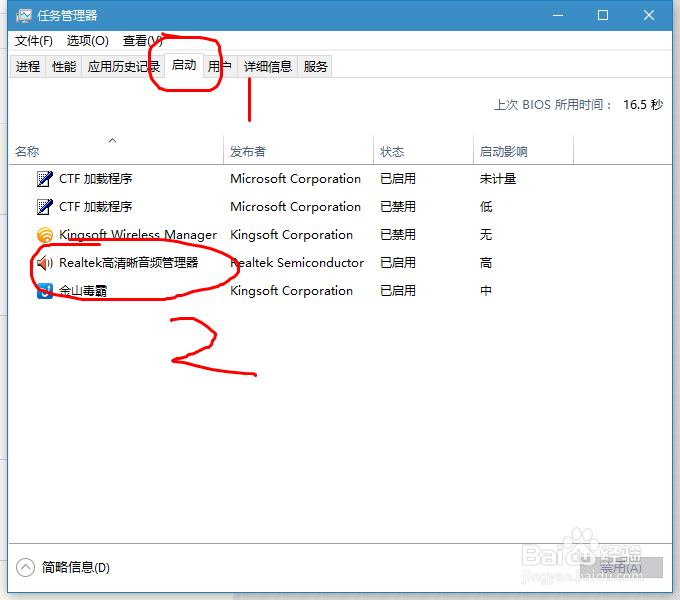Screen dimensions: 680x600
Task: Click the 中 startup impact value
Action: 486,291
